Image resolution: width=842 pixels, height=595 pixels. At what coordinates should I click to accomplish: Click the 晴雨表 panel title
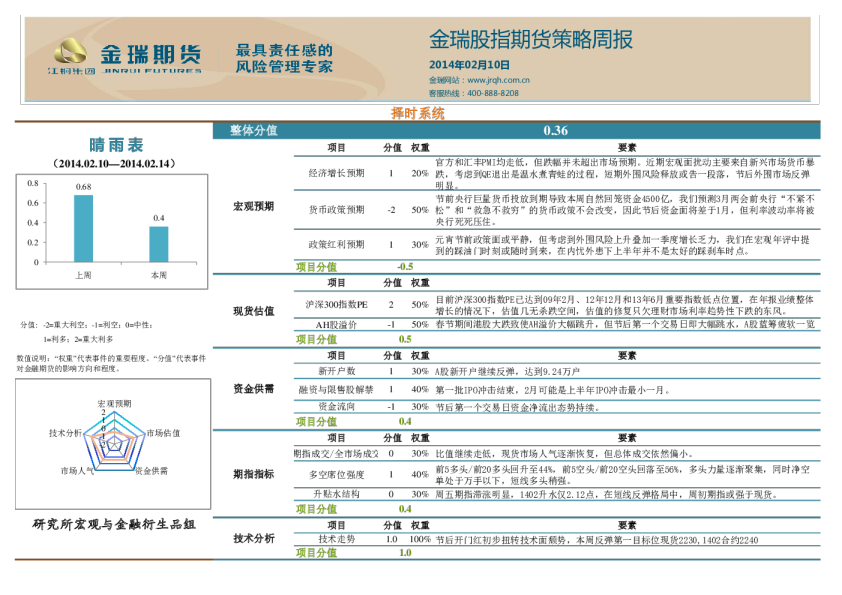116,146
